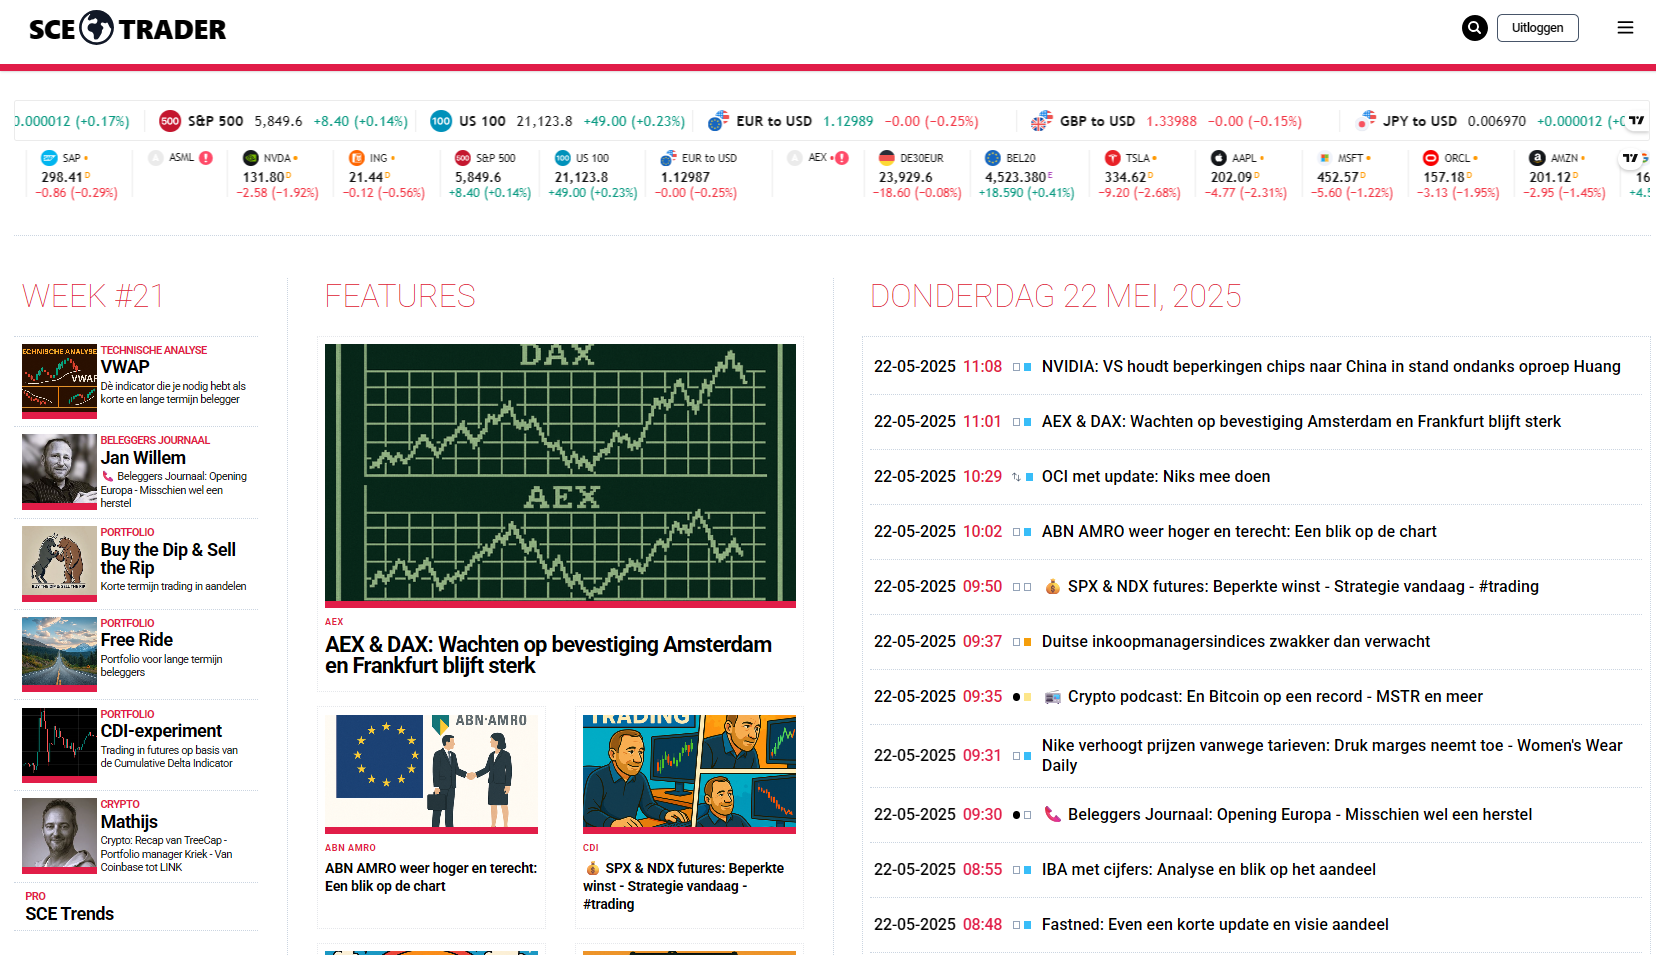
Task: Open Jan Willem Beleggers Journaal link
Action: click(143, 457)
